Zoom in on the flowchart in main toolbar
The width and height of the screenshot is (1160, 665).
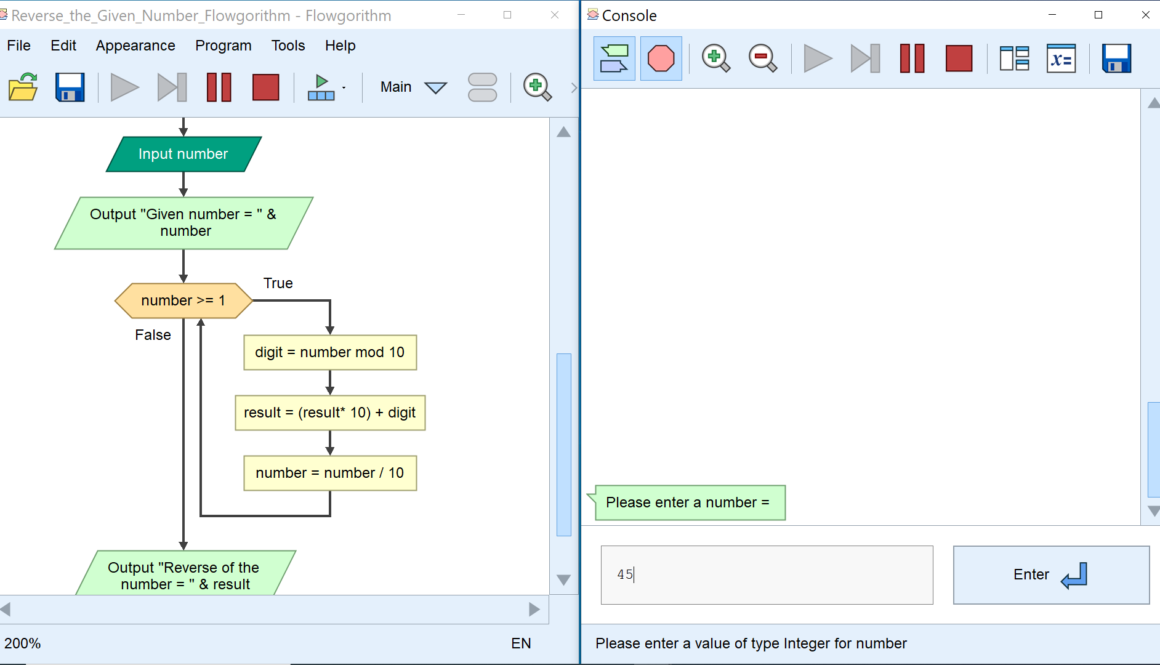coord(537,87)
